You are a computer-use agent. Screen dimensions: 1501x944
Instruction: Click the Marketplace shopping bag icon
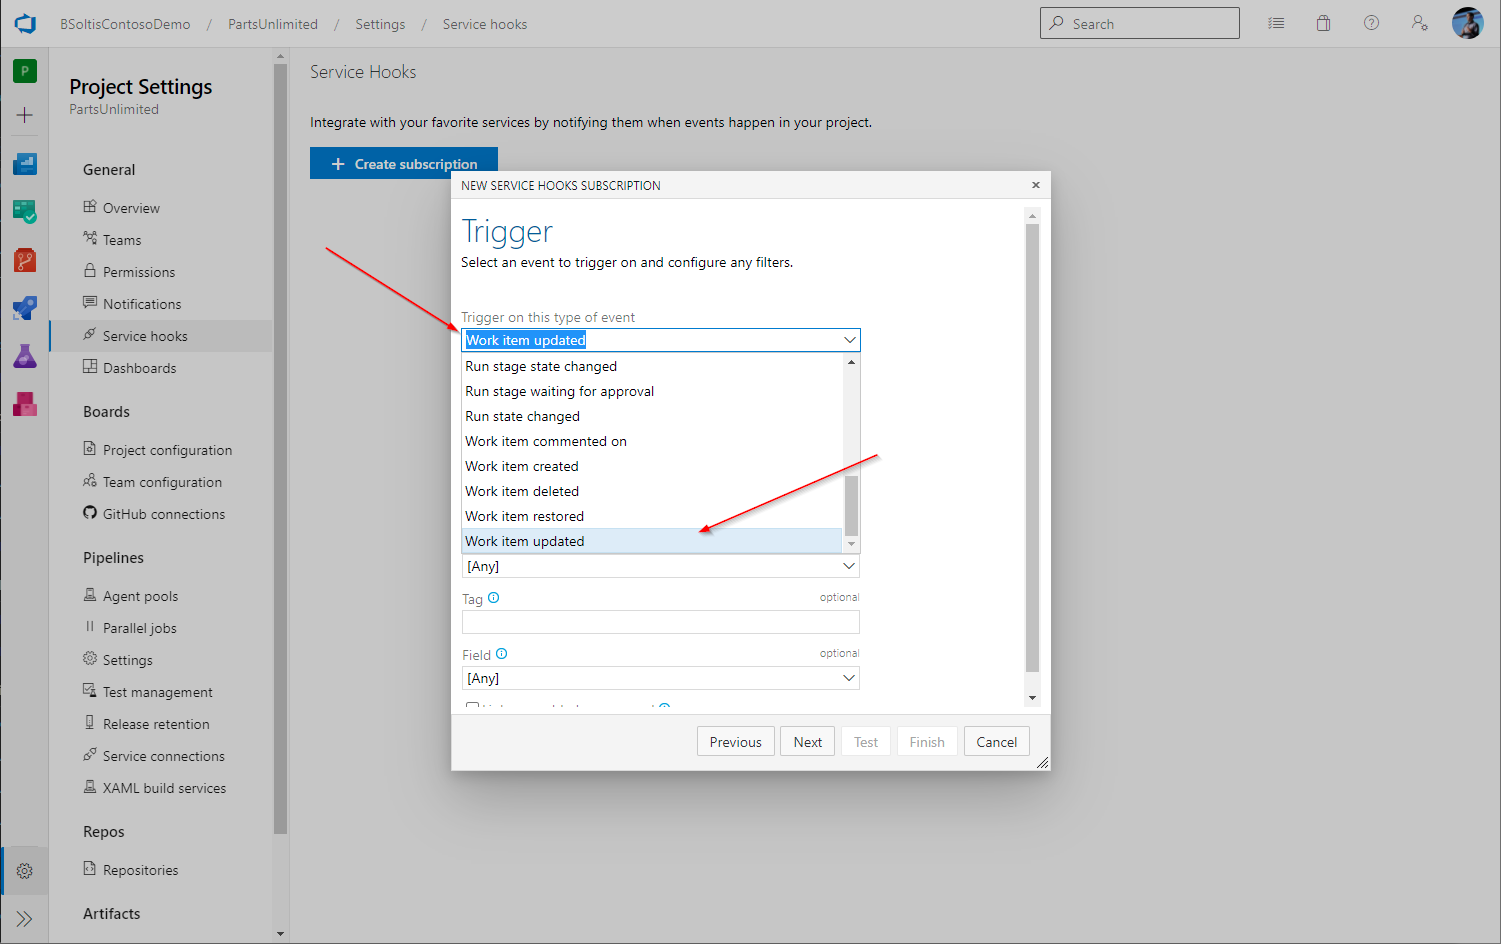pyautogui.click(x=1323, y=23)
